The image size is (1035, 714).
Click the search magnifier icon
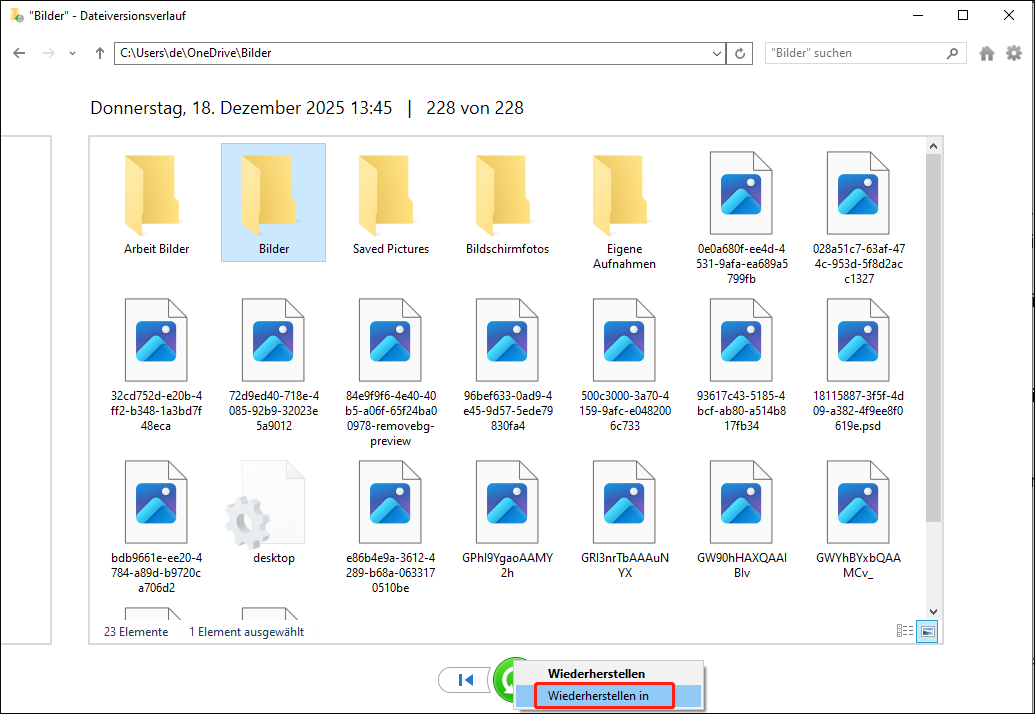(952, 53)
